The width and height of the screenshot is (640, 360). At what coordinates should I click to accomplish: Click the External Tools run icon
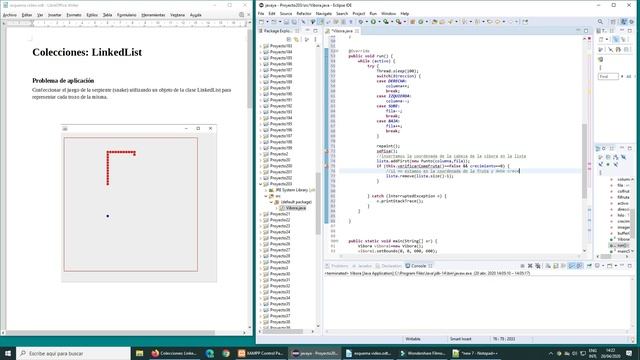[x=398, y=22]
